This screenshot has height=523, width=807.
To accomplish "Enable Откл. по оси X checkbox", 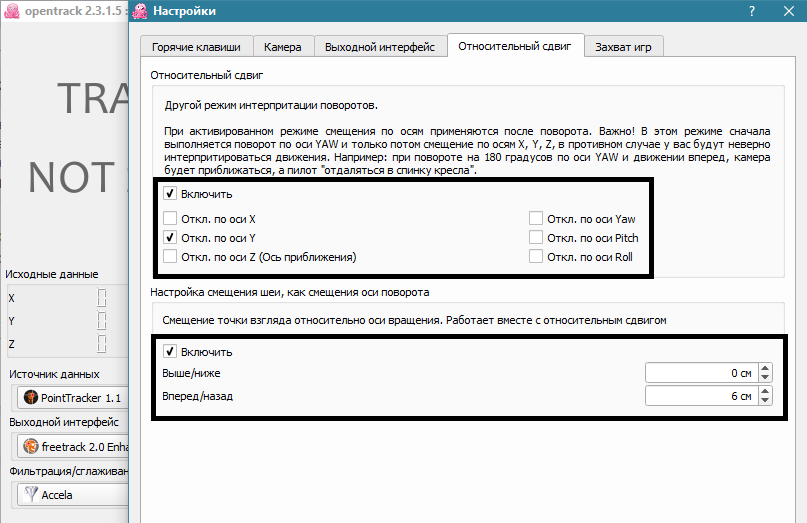I will click(x=170, y=218).
